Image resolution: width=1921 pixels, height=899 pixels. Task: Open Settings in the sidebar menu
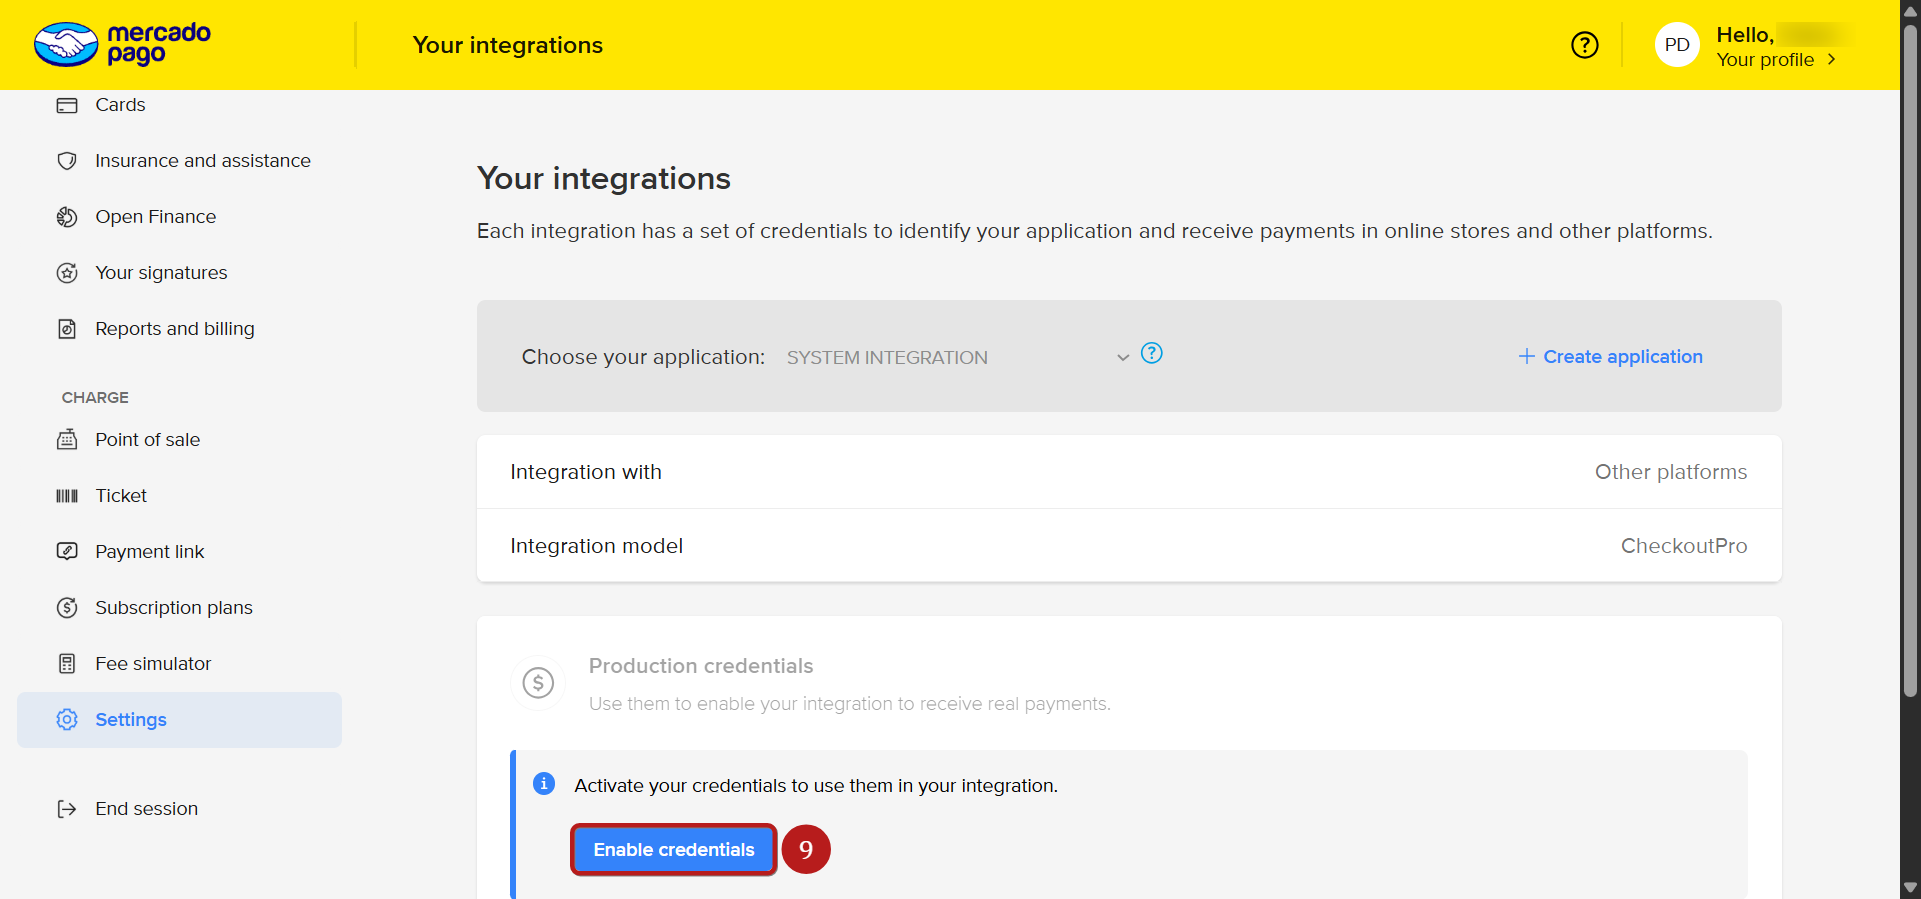(x=130, y=720)
